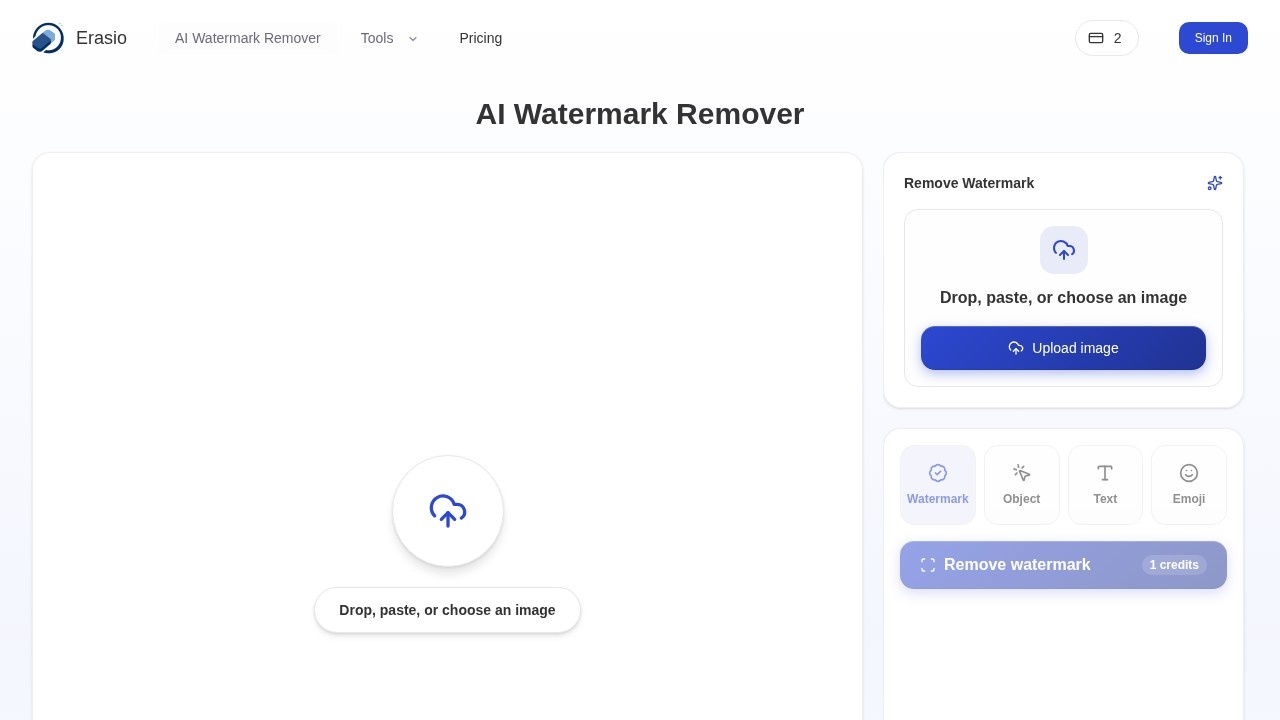Click the Erasio logo icon

tap(48, 38)
